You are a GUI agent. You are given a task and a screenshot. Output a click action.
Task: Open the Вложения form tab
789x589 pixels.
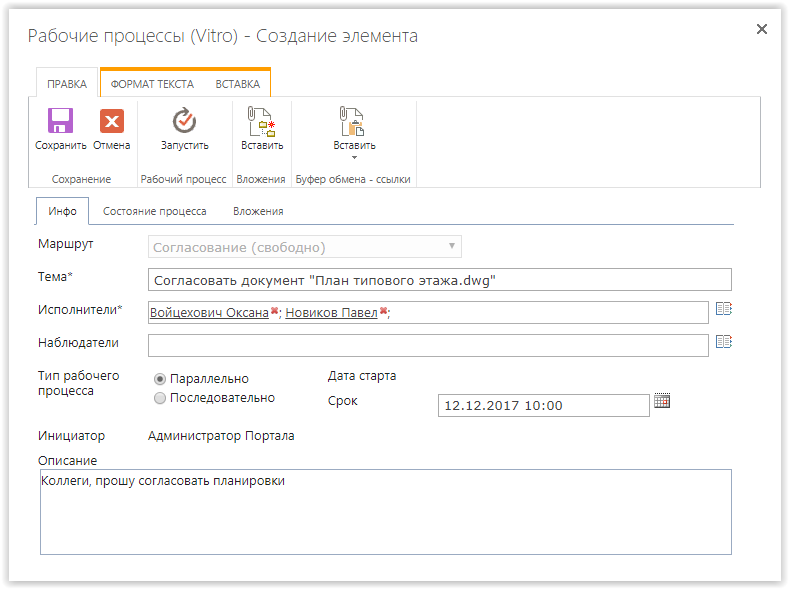click(x=258, y=211)
